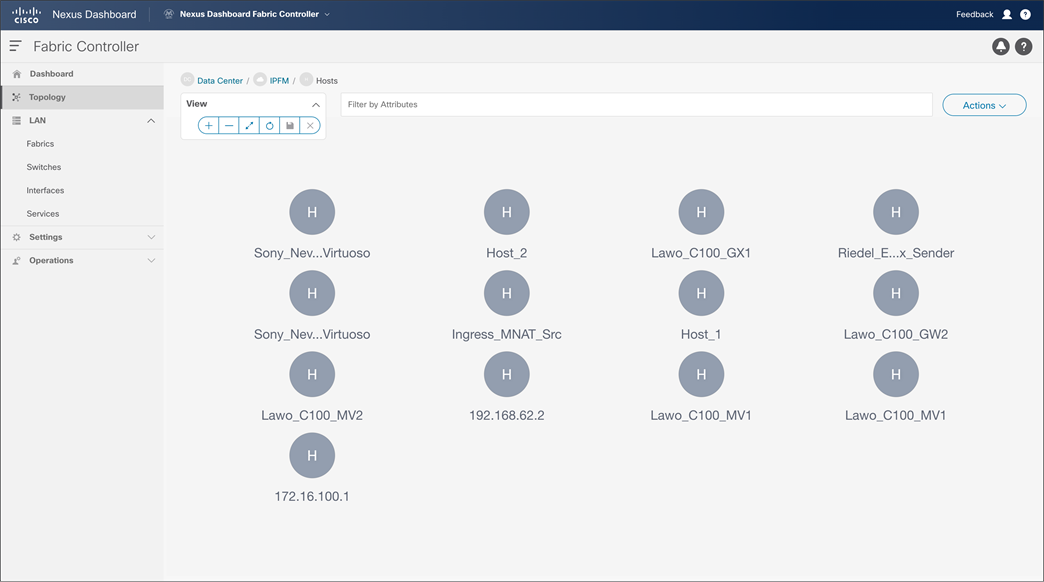This screenshot has width=1044, height=582.
Task: Collapse the LAN menu section
Action: point(151,121)
